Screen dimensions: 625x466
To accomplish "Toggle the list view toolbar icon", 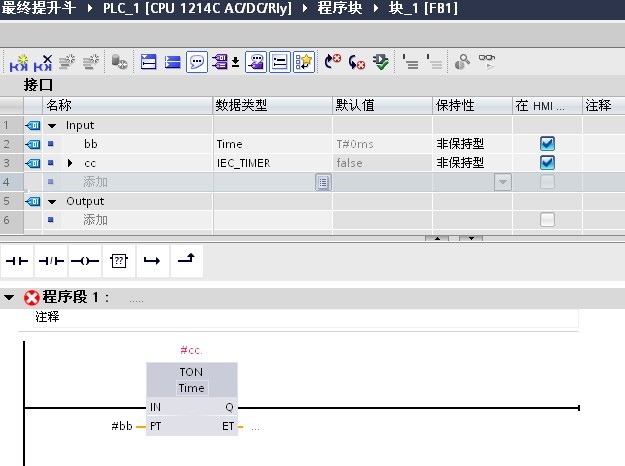I will (x=280, y=62).
